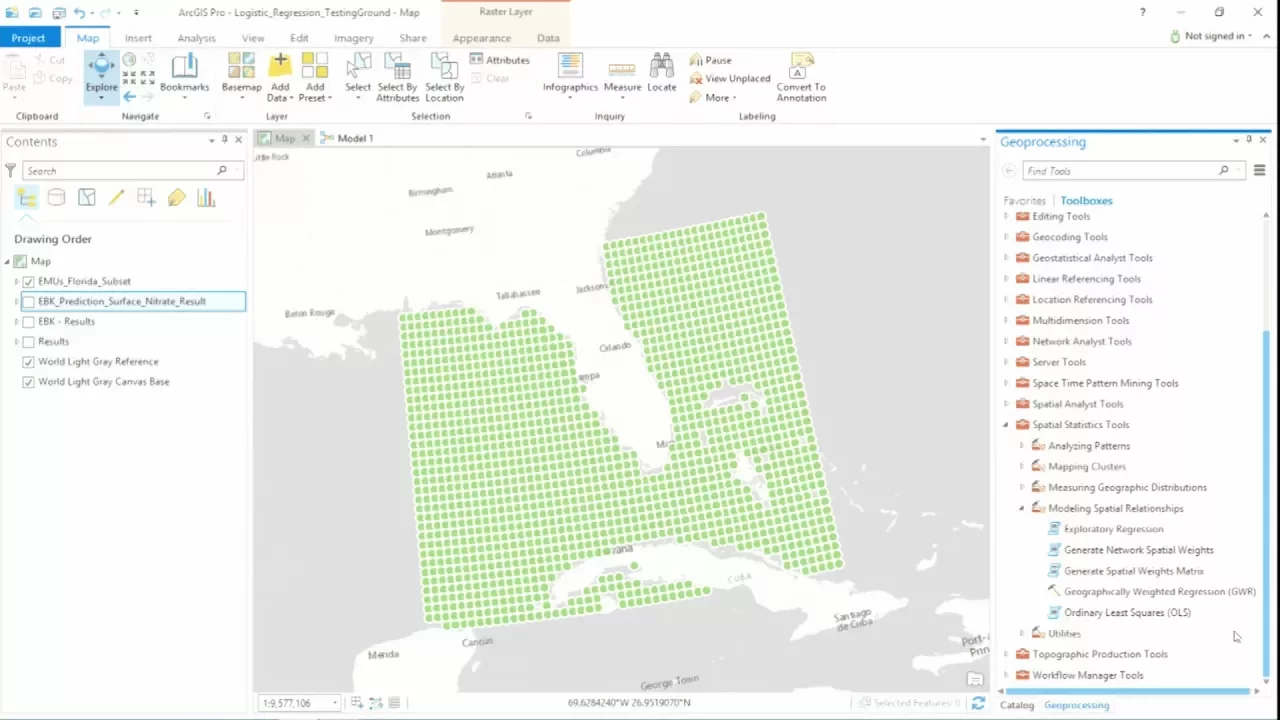Click the Add Data icon

coord(279,65)
